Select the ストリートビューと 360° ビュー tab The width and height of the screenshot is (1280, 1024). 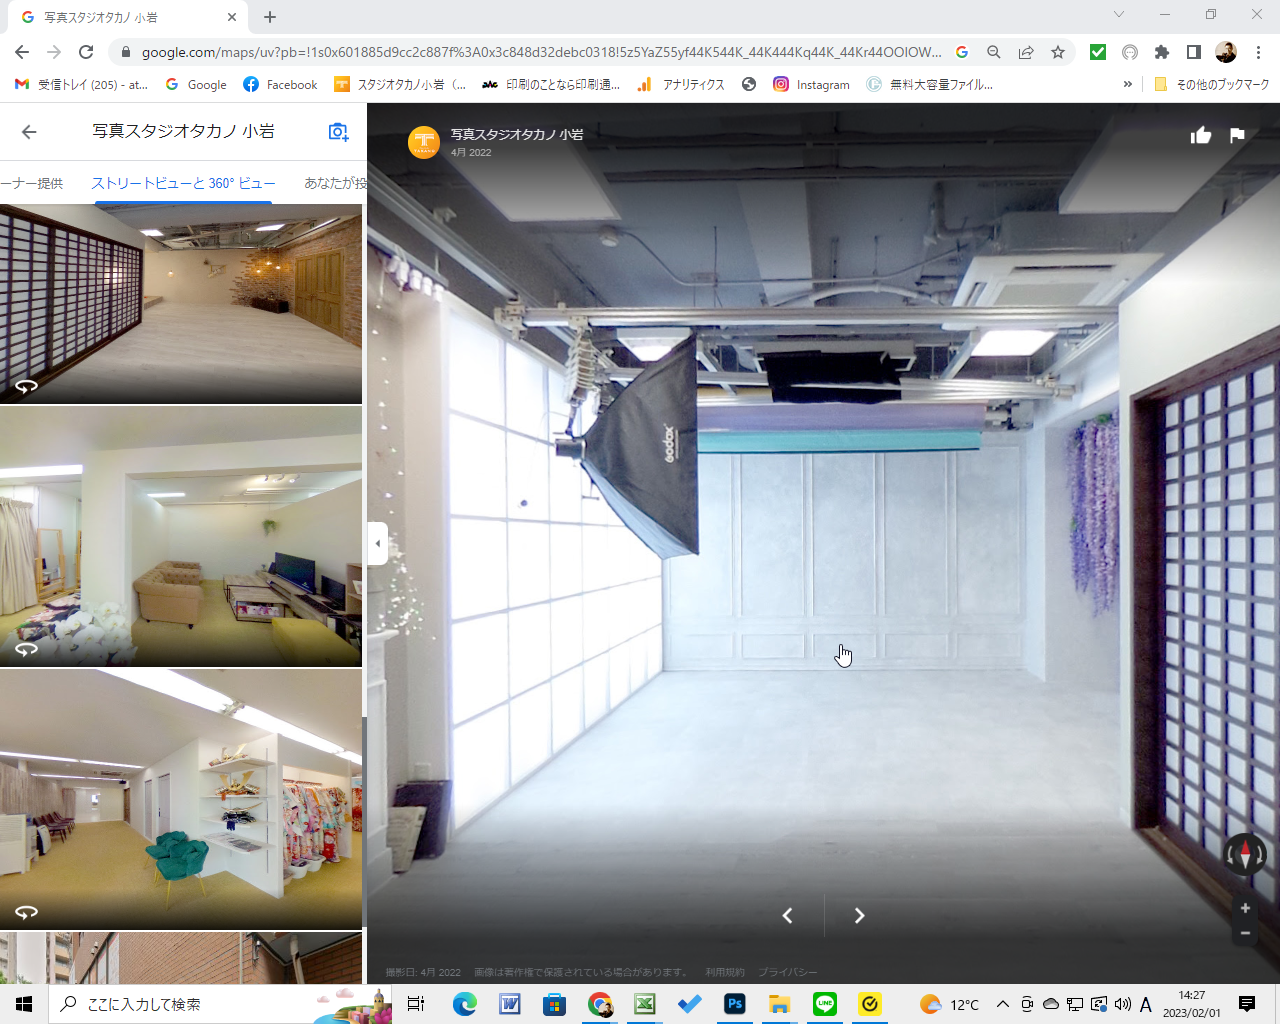[x=183, y=183]
